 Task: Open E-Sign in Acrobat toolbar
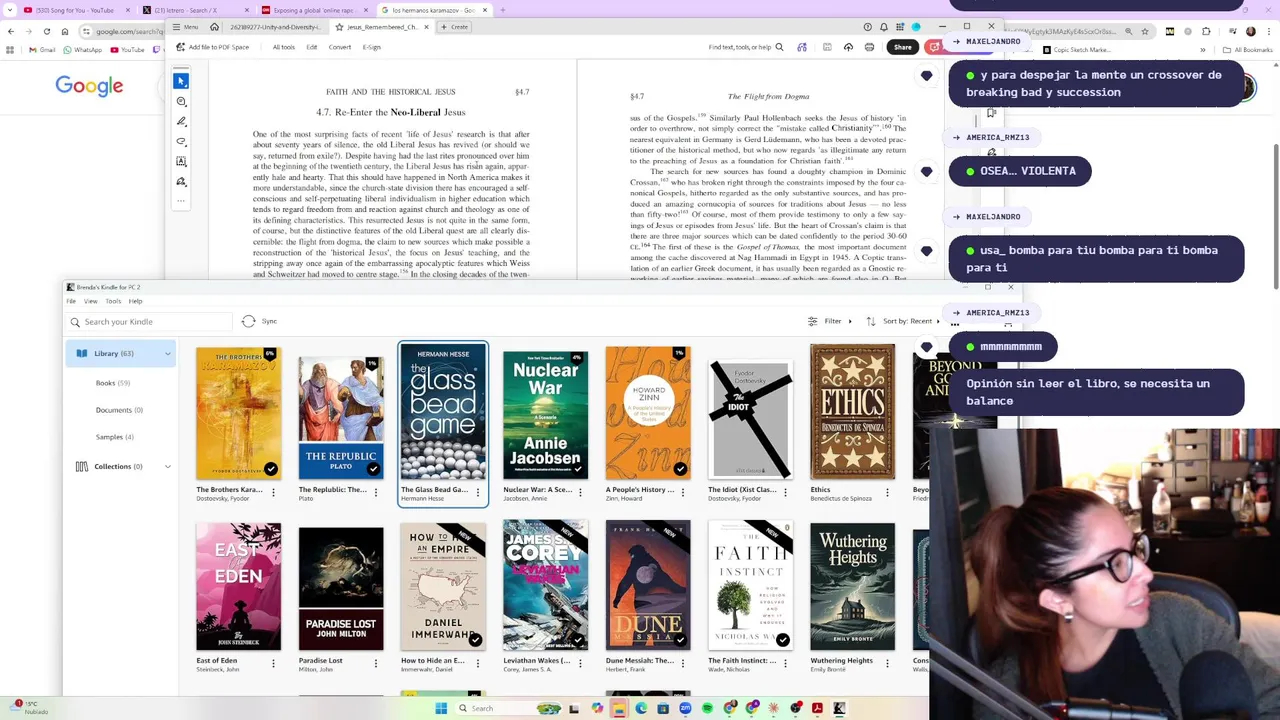[x=372, y=47]
